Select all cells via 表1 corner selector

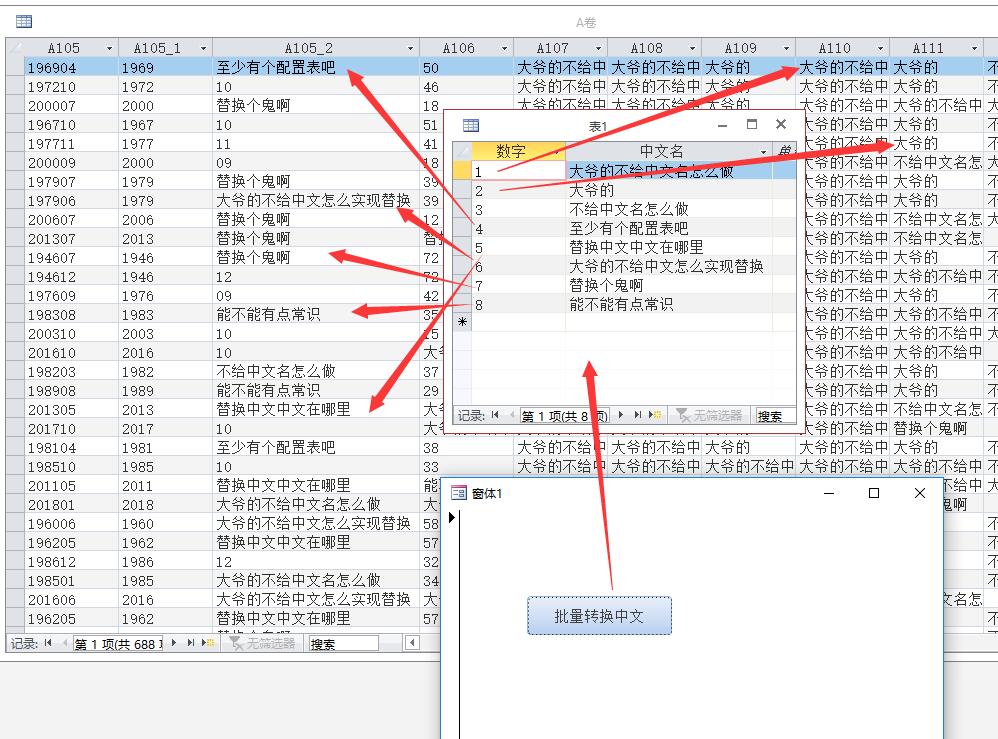click(462, 151)
